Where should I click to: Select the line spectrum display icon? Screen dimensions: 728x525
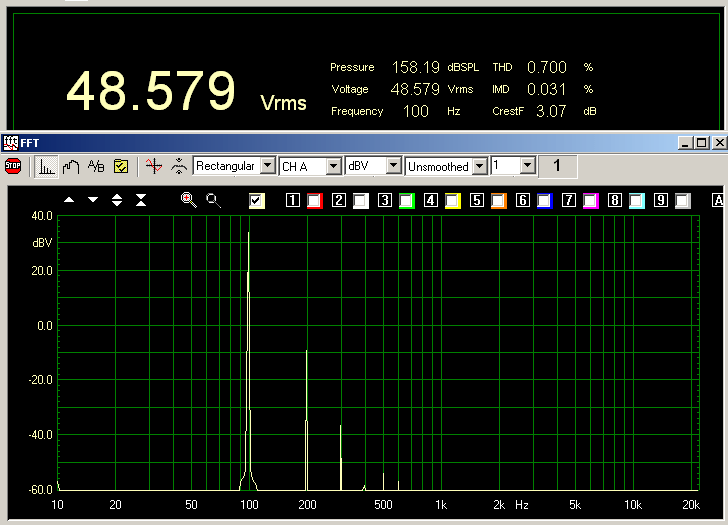tap(71, 167)
